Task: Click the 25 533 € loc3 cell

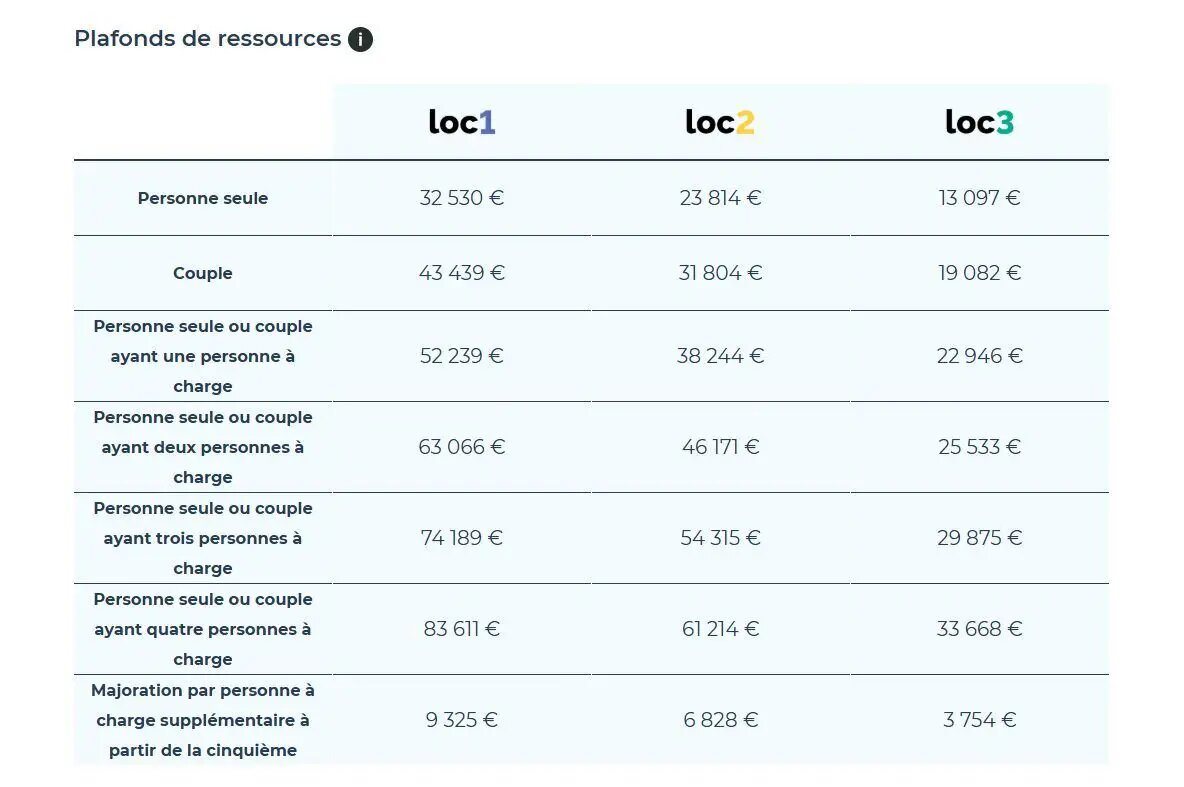Action: (x=979, y=447)
